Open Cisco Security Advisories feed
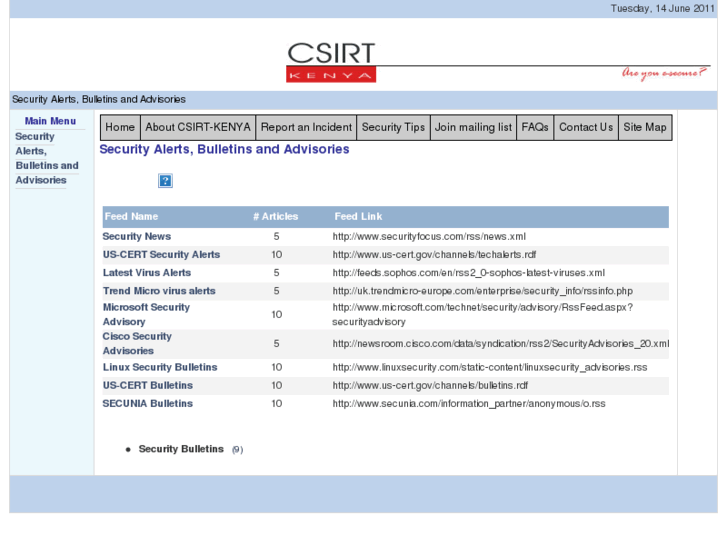Viewport: 727px width, 545px height. pos(137,344)
